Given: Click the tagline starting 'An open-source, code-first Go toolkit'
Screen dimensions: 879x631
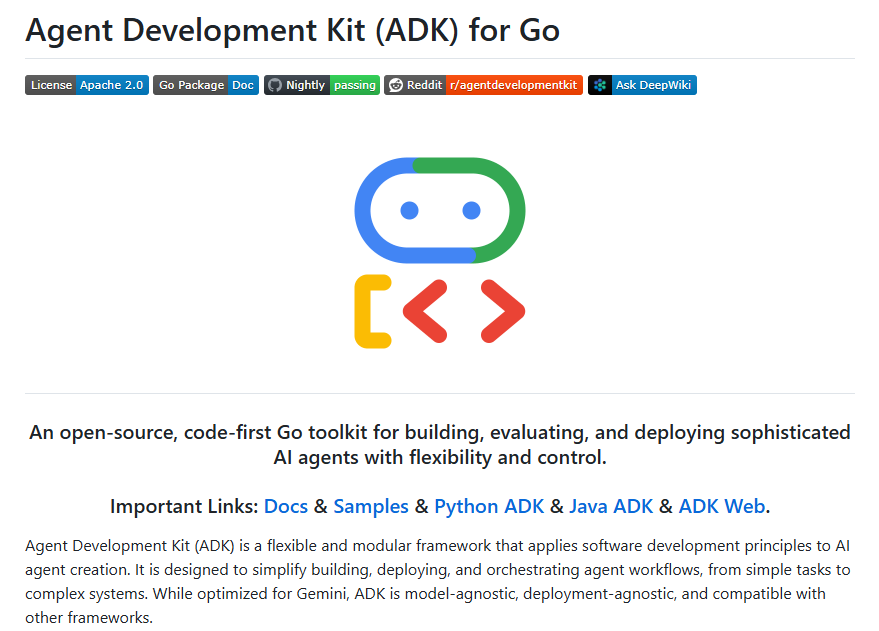Looking at the screenshot, I should click(x=440, y=445).
